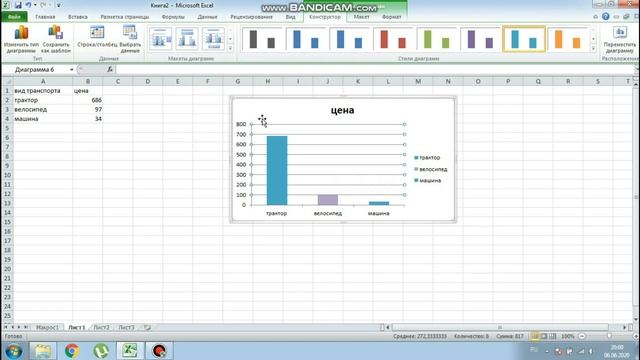640x360 pixels.
Task: Open File Explorer from taskbar
Action: tap(42, 351)
